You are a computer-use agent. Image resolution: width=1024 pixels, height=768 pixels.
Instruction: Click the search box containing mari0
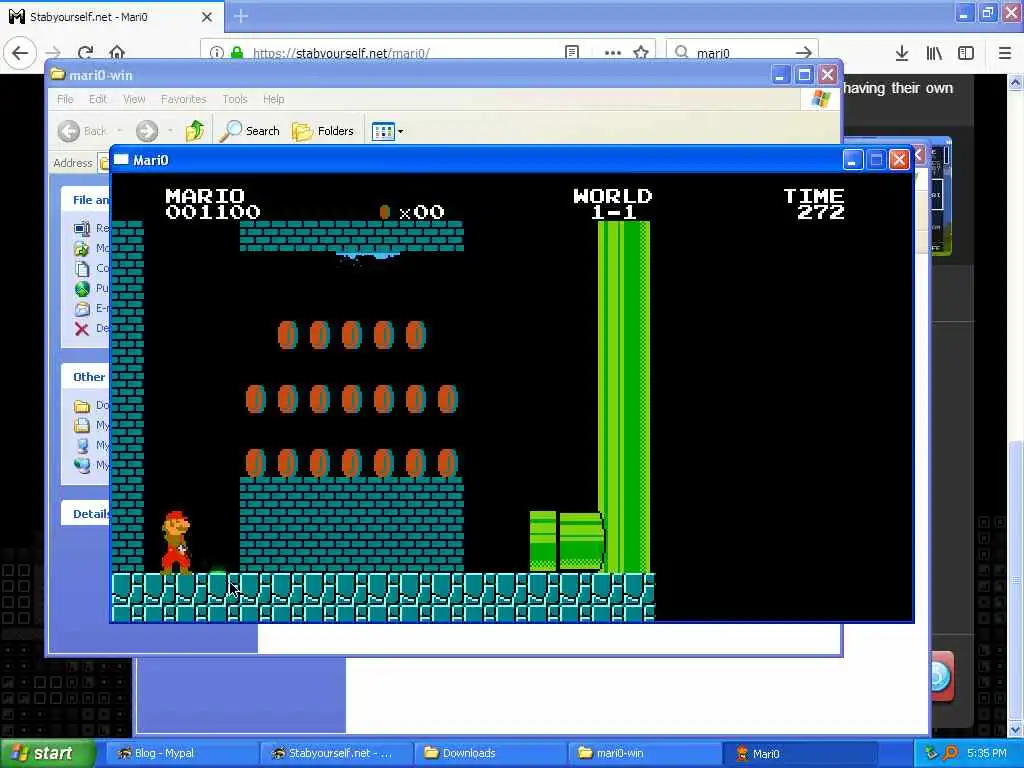point(742,53)
